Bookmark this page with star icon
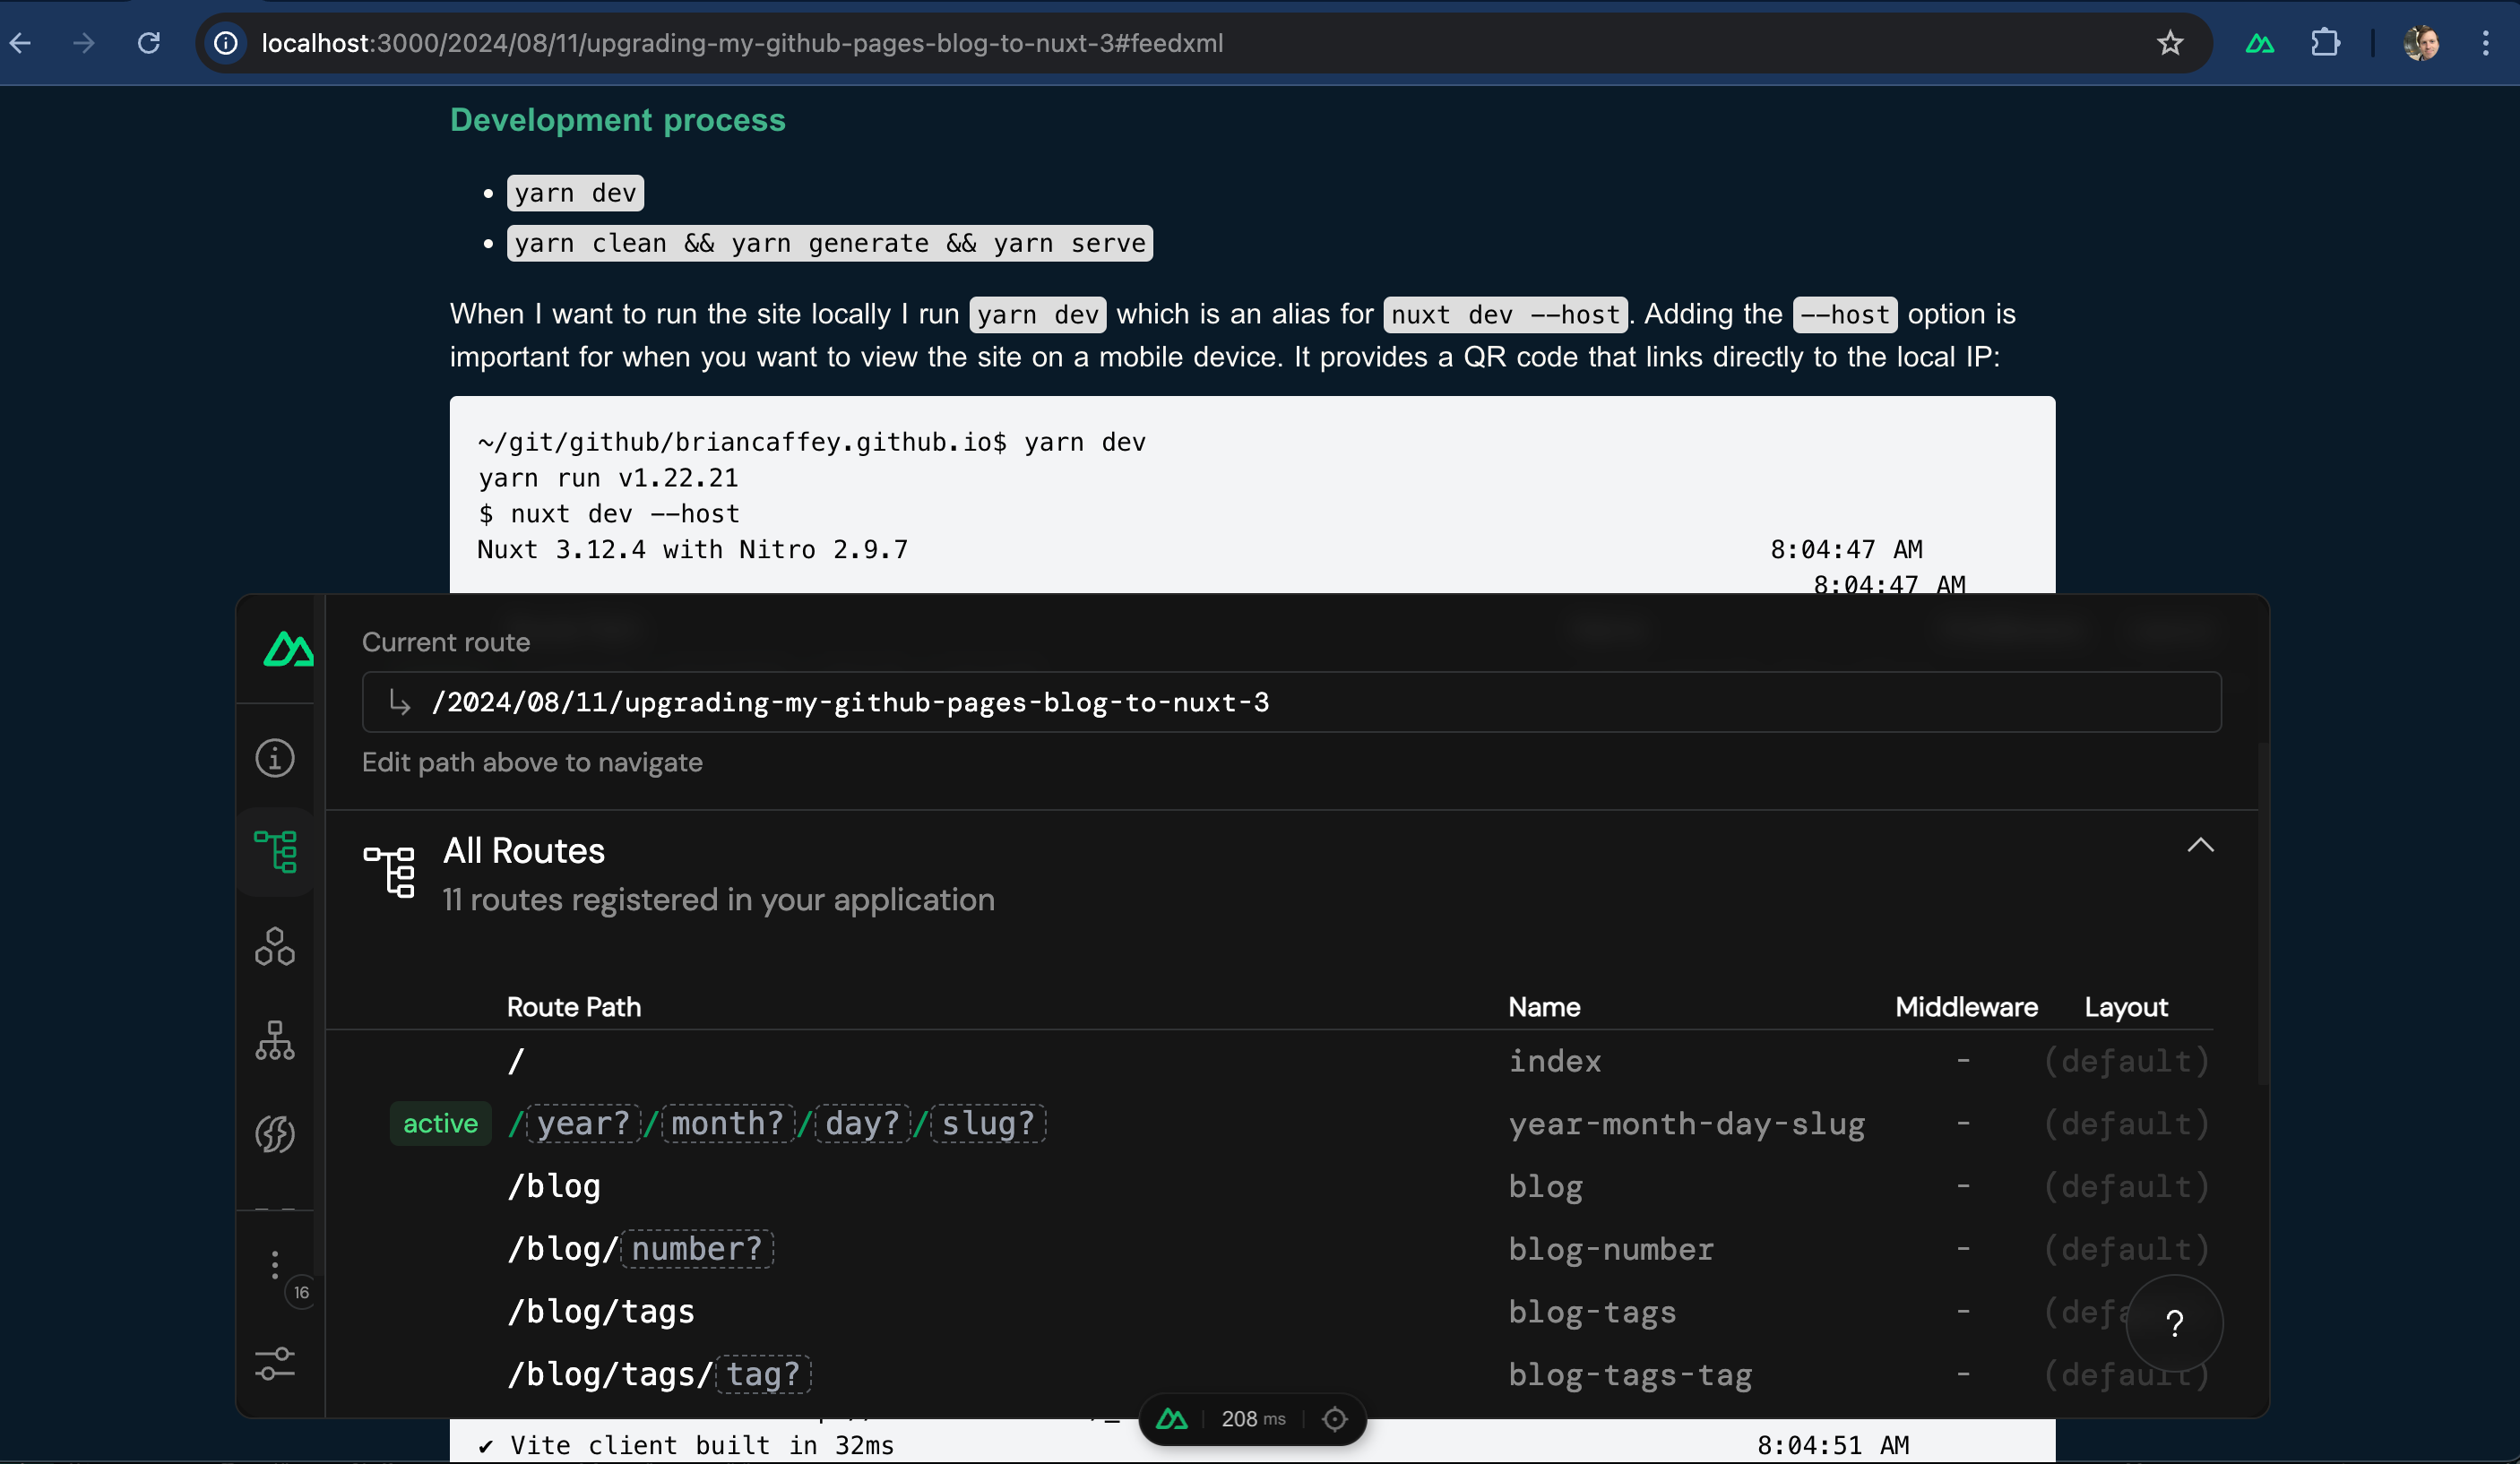 coord(2170,43)
